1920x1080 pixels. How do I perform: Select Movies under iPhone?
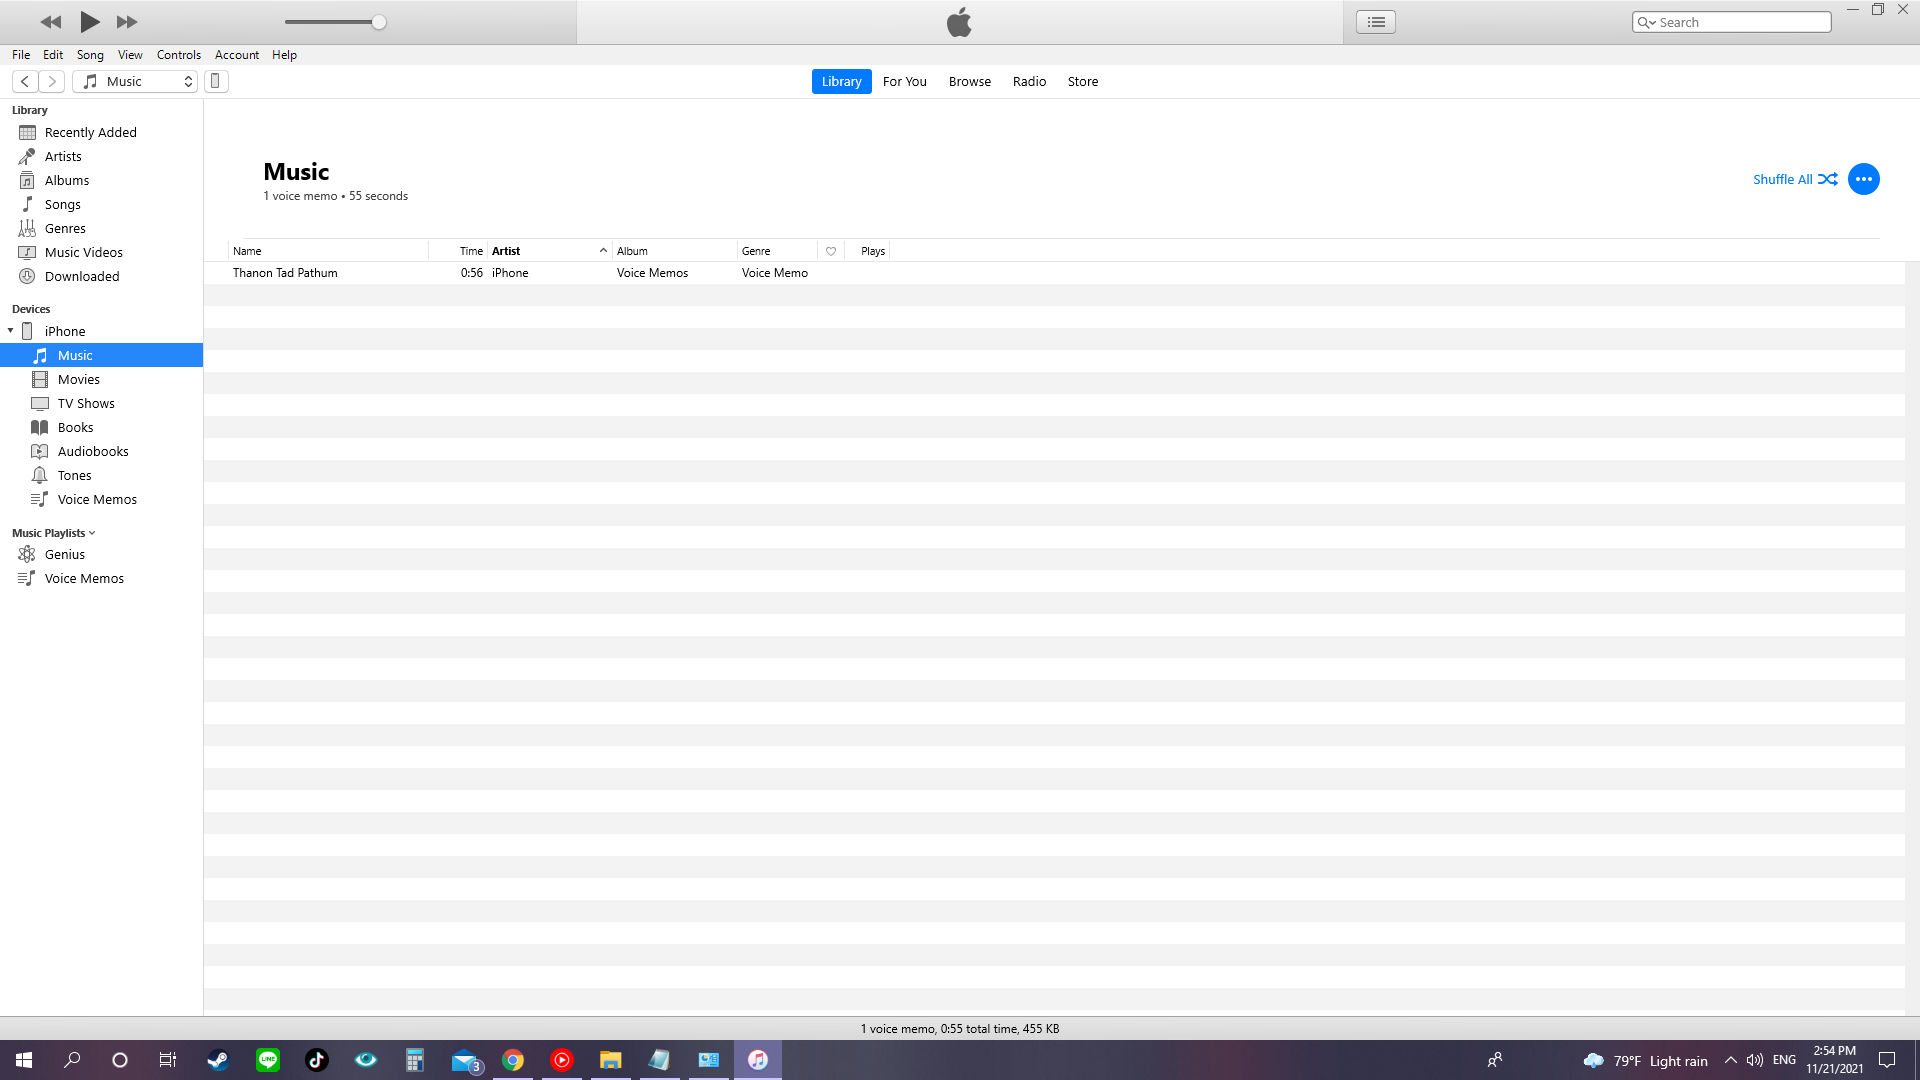79,379
